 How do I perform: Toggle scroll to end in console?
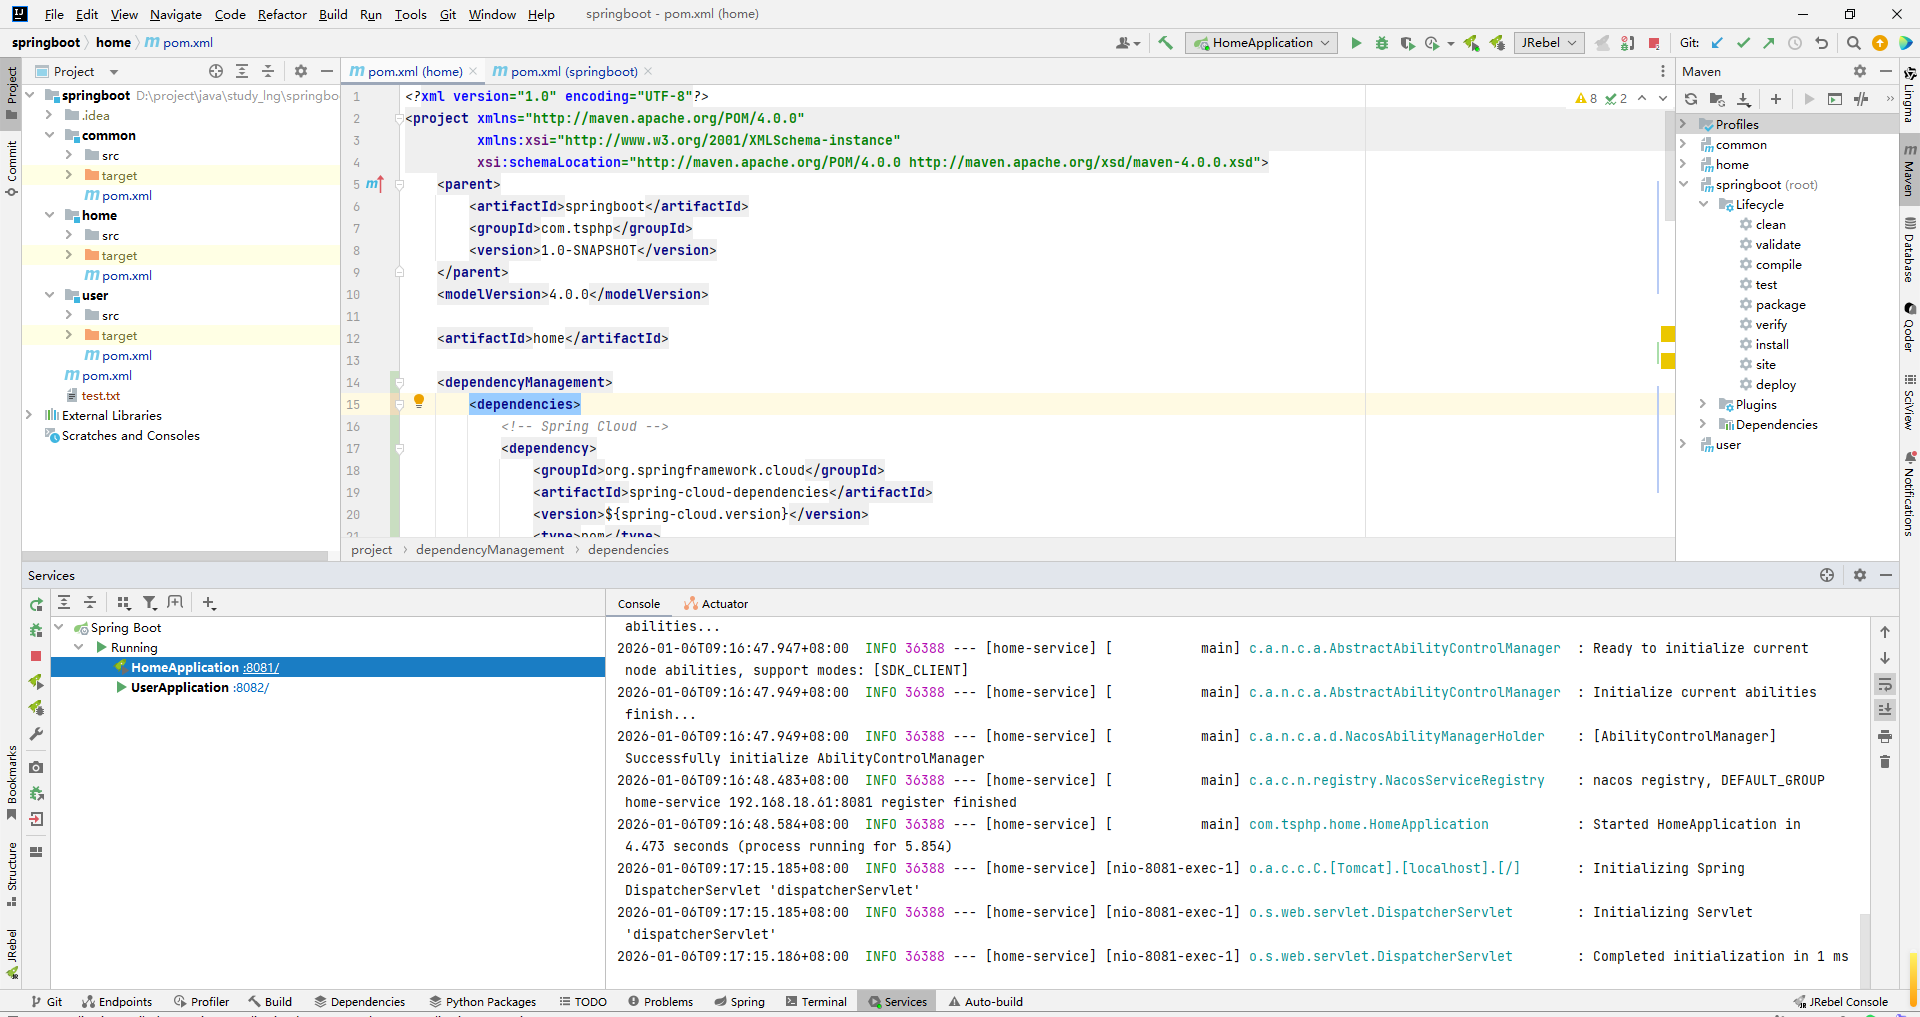click(x=1885, y=710)
